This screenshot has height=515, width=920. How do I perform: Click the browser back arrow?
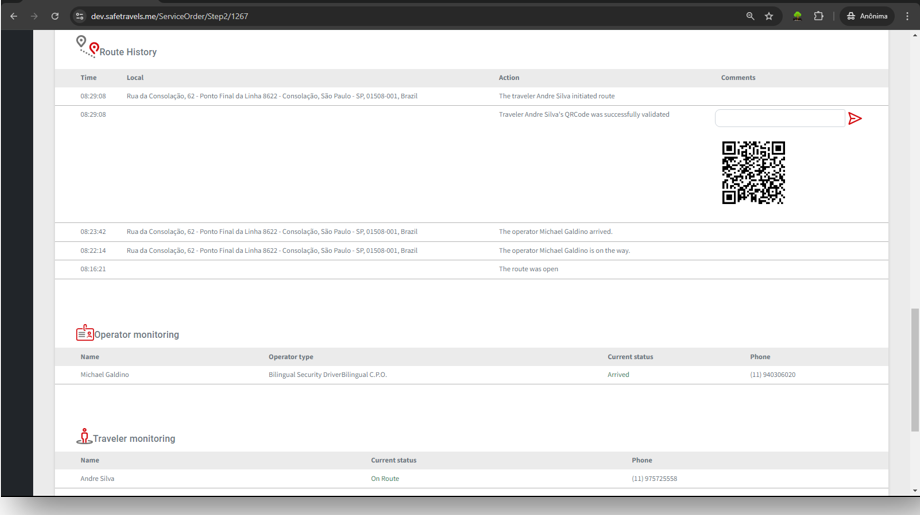tap(13, 16)
